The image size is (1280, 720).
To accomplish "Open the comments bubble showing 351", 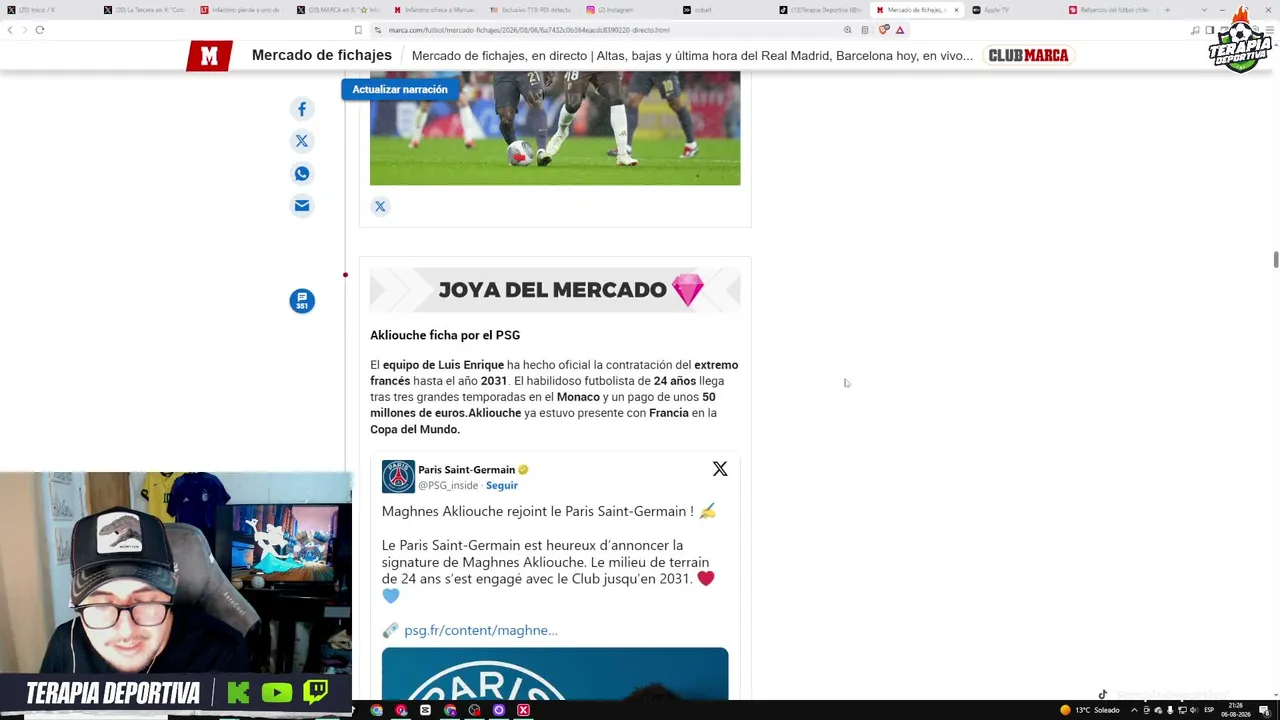I will (x=302, y=301).
